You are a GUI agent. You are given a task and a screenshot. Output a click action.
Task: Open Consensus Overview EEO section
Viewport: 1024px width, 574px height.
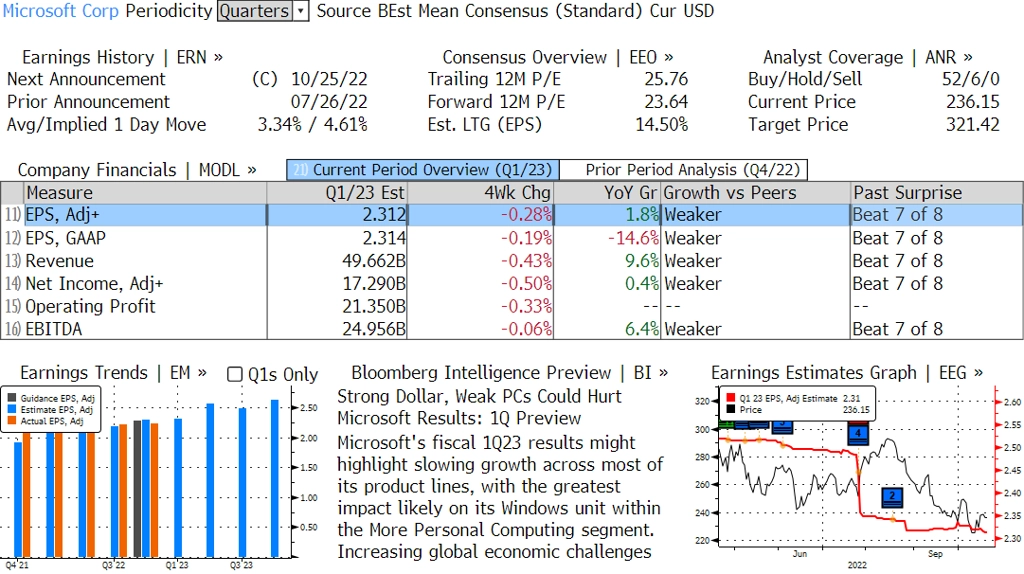click(558, 57)
